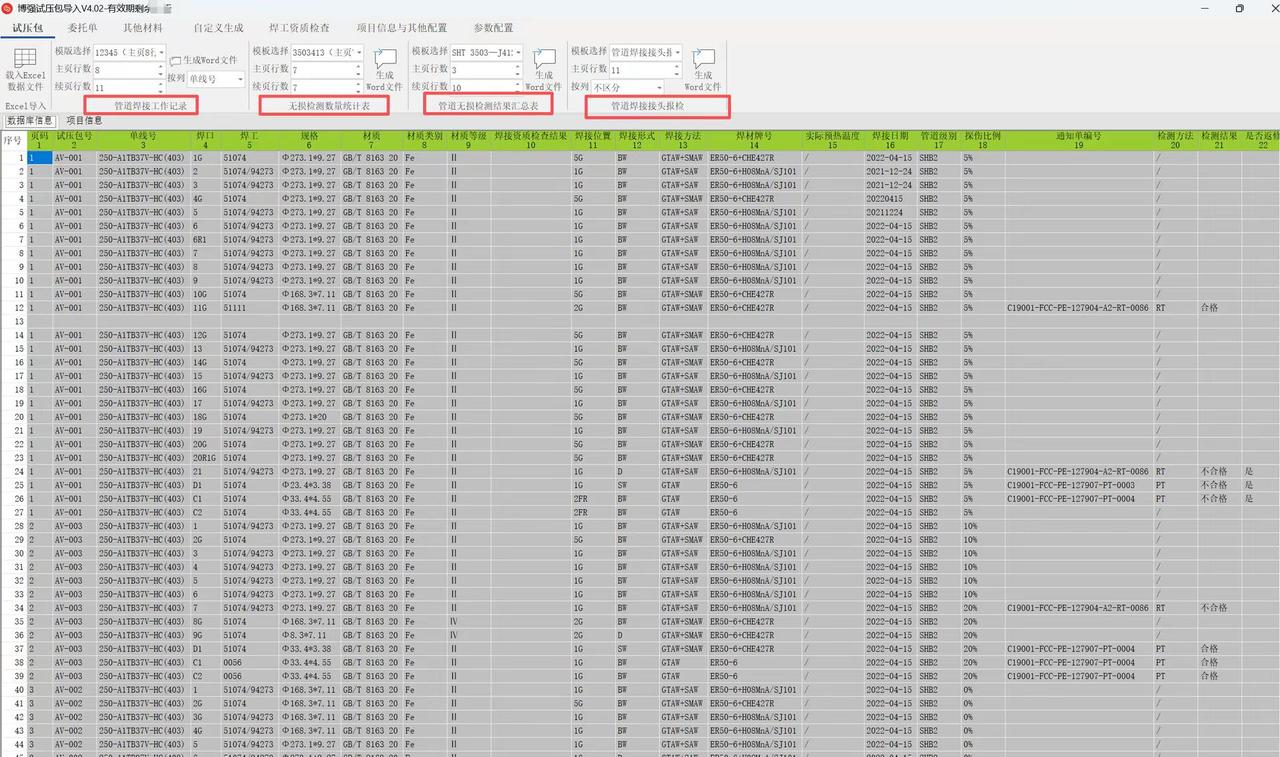Image resolution: width=1280 pixels, height=757 pixels.
Task: Open the 参数配置 tab
Action: (x=493, y=28)
